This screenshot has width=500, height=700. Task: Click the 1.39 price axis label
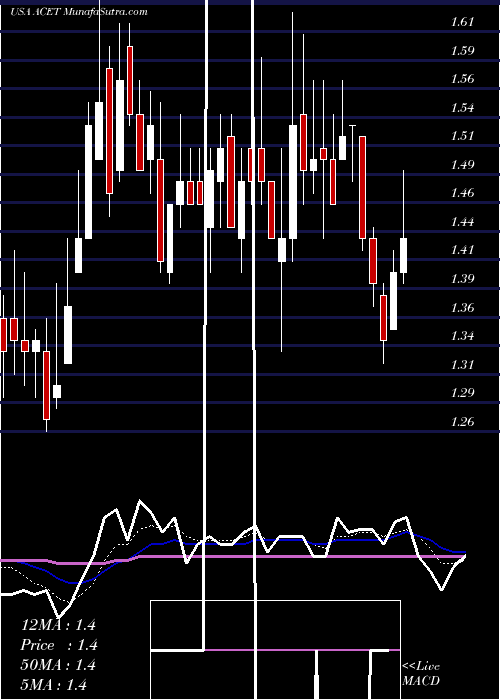(x=462, y=279)
